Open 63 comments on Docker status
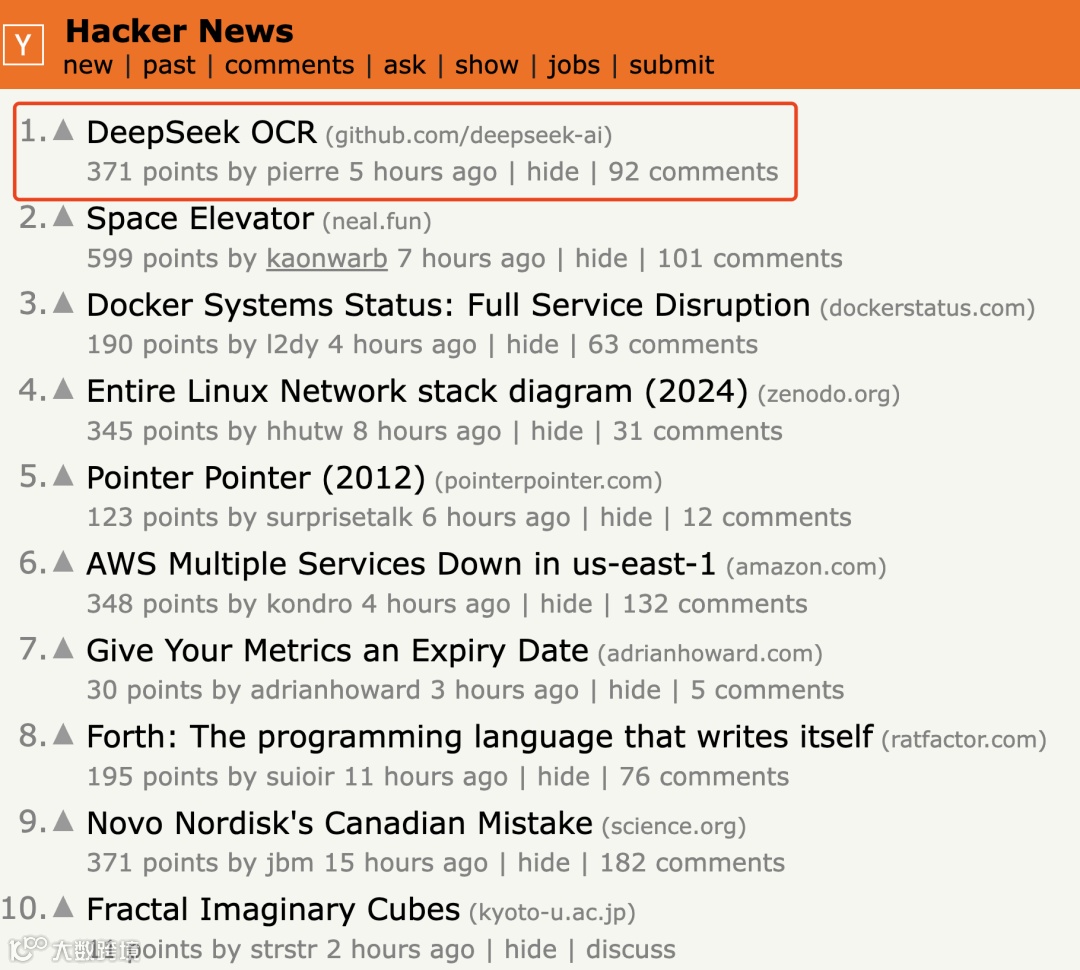This screenshot has height=970, width=1080. point(672,345)
